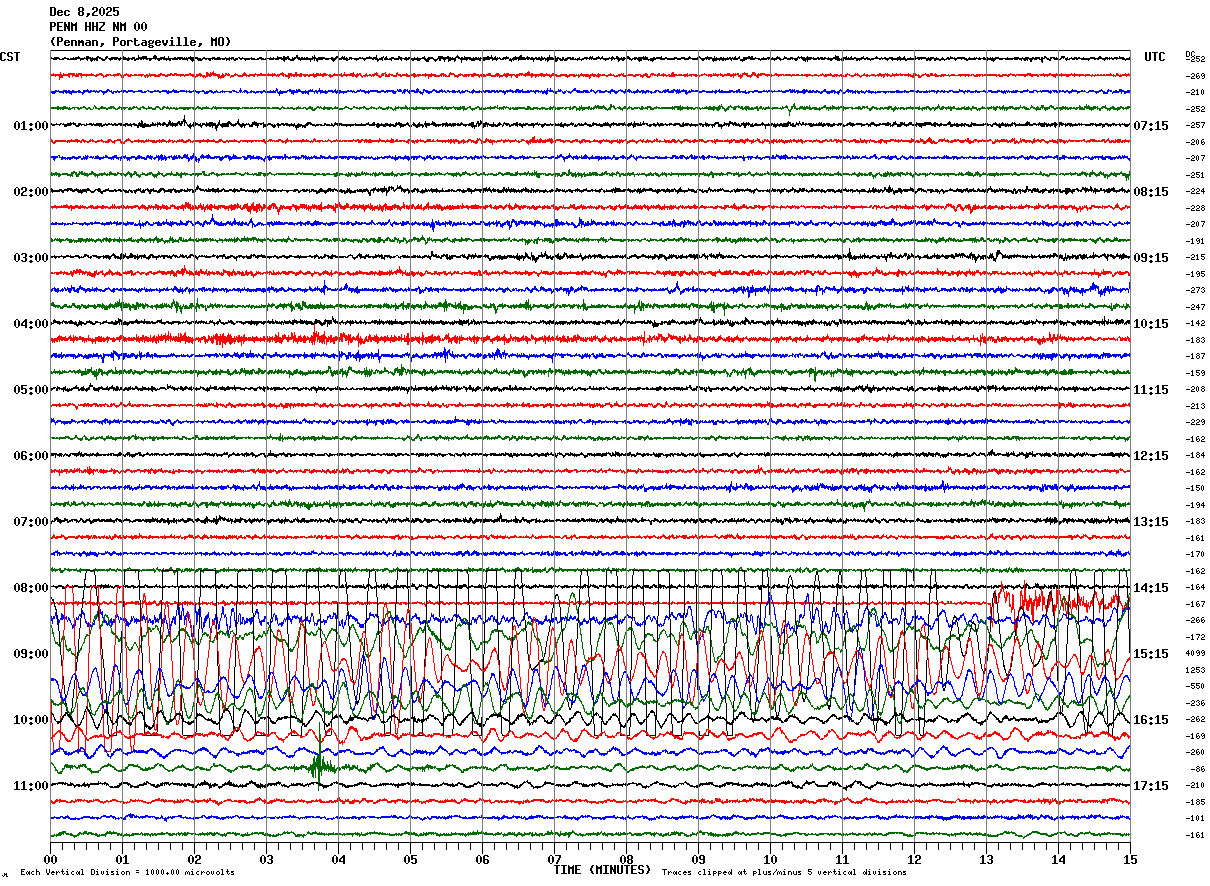This screenshot has height=886, width=1210.
Task: Click the 17:15 UTC time label
Action: (x=1151, y=786)
